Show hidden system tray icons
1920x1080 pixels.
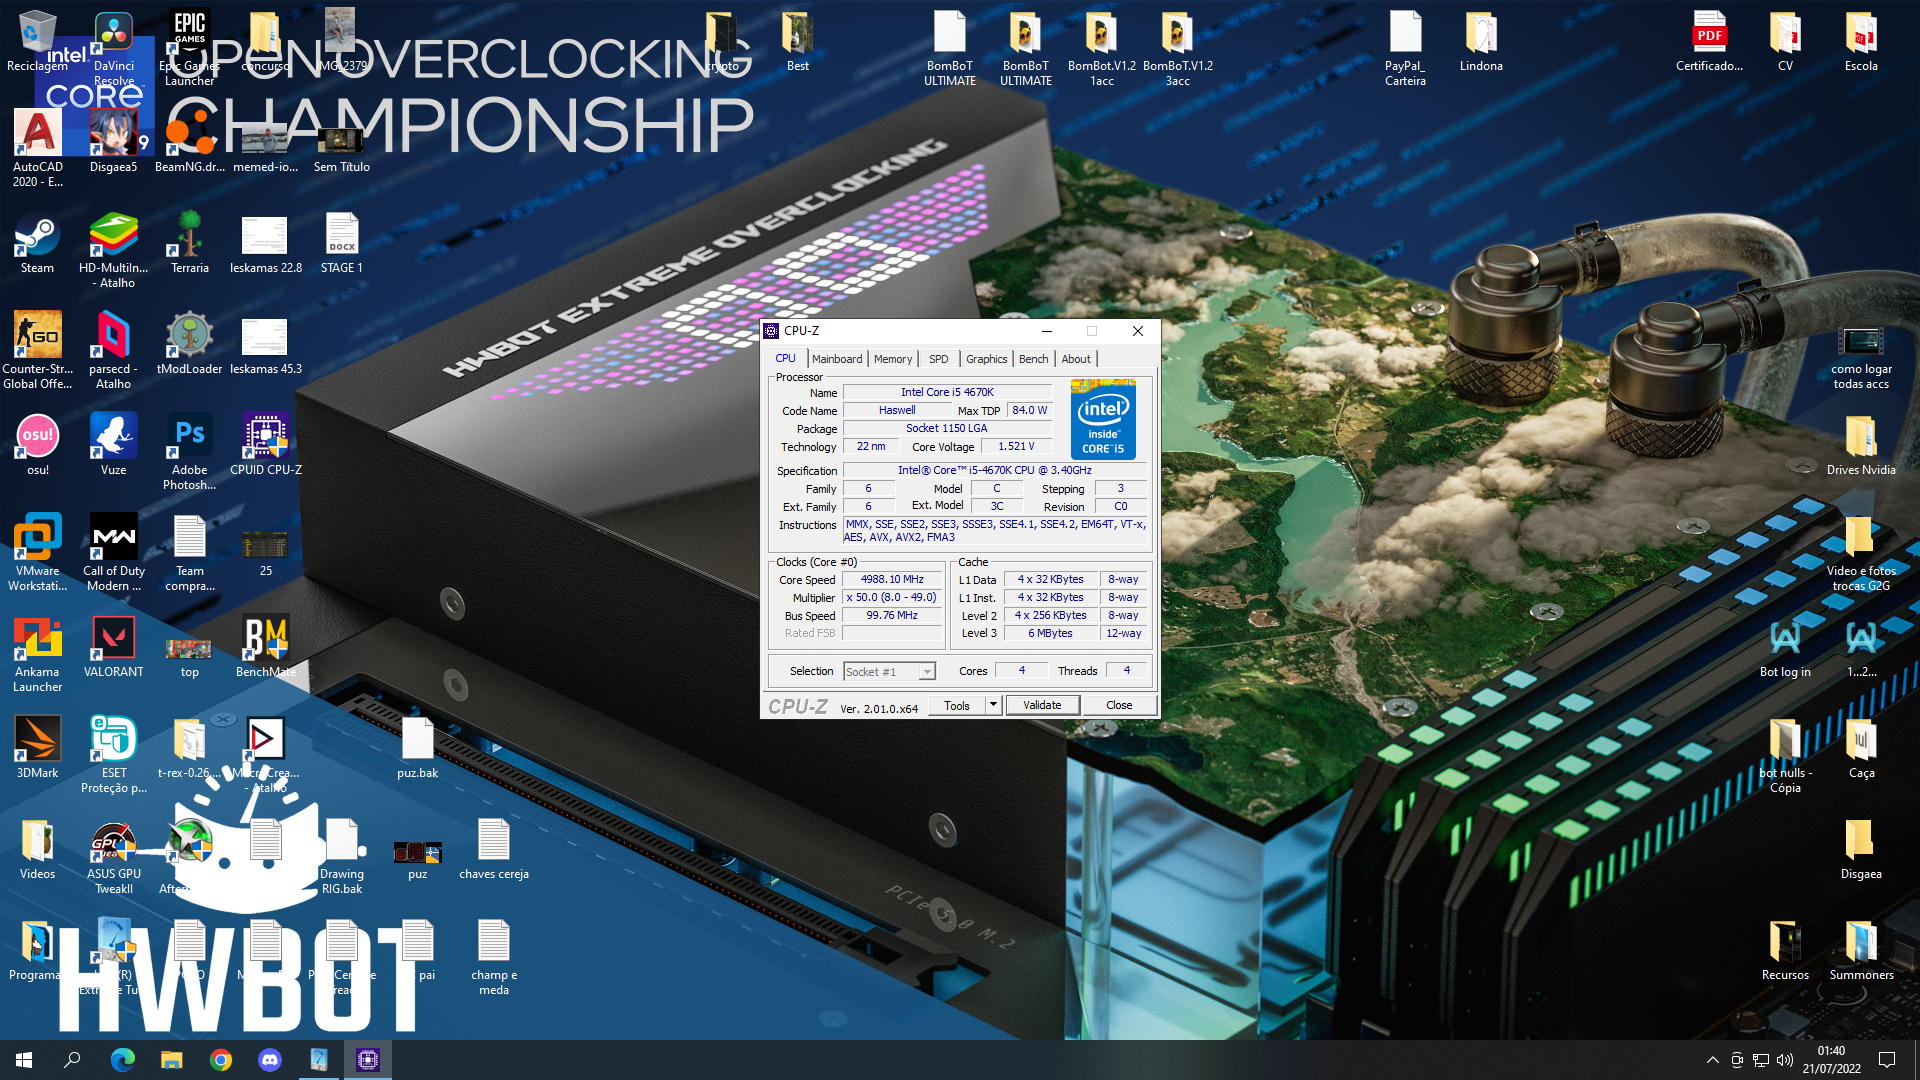[1712, 1060]
